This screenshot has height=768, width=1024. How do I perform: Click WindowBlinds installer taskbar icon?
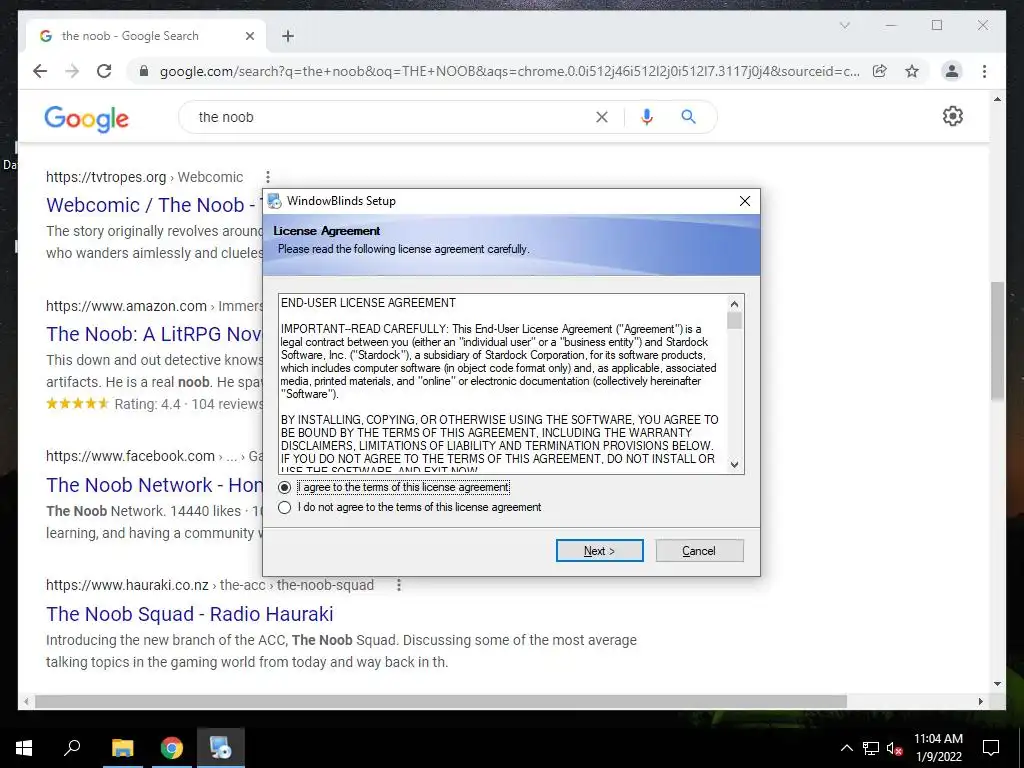click(221, 748)
